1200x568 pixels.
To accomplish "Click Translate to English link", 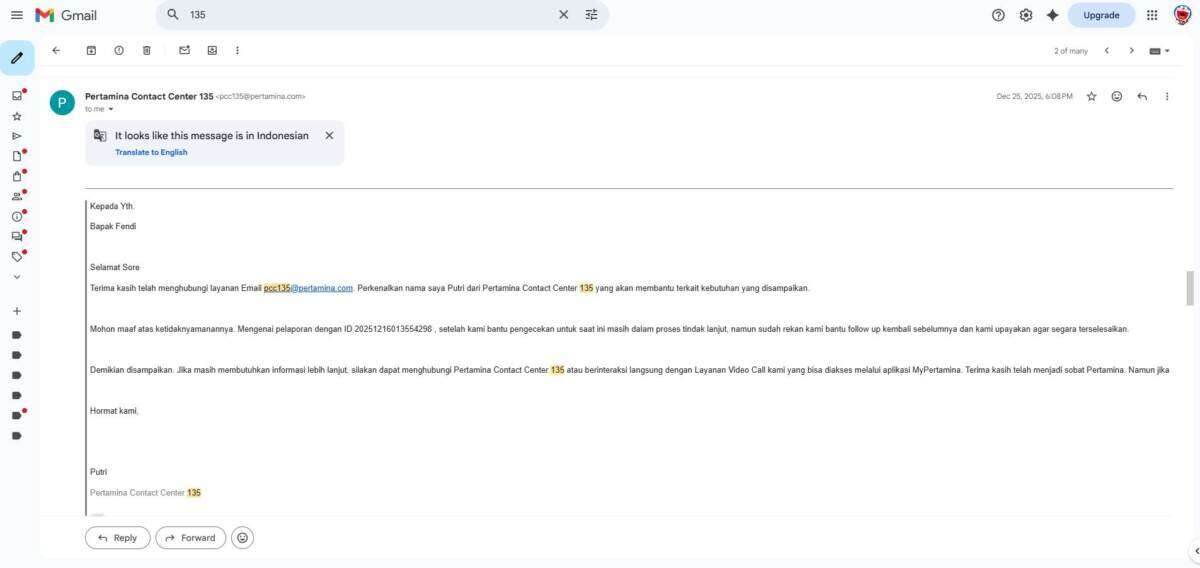I will tap(151, 152).
